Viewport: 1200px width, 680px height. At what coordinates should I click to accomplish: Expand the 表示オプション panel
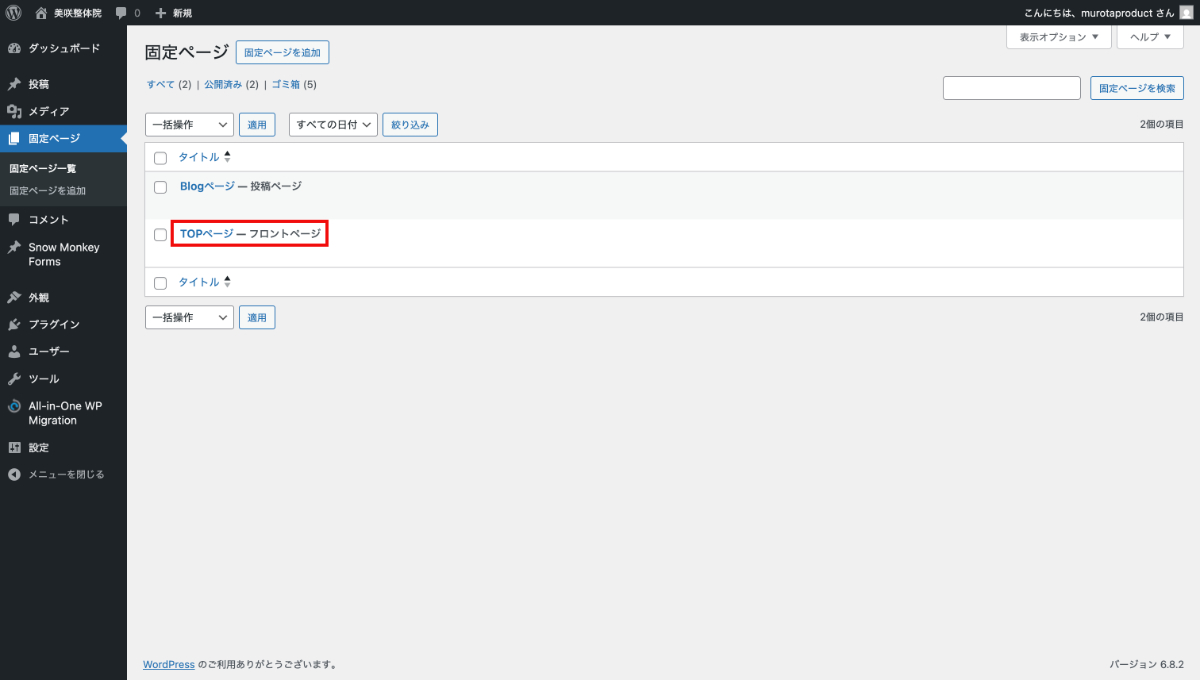1058,37
